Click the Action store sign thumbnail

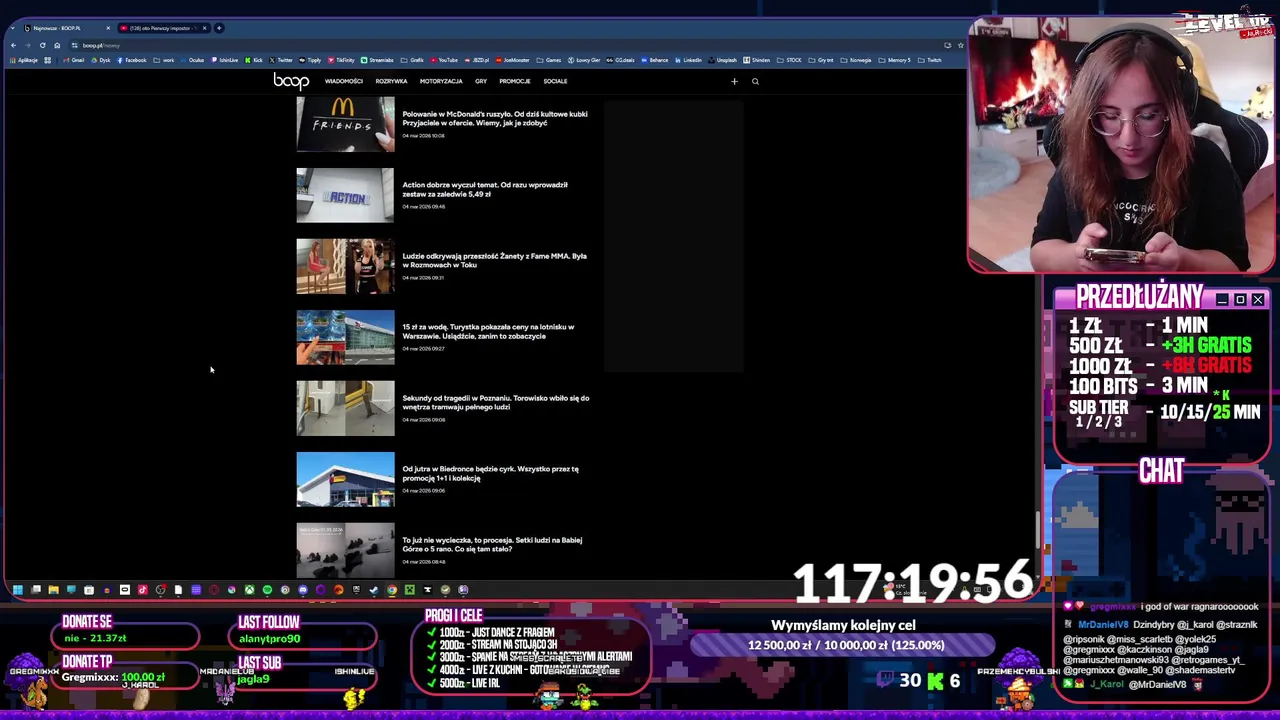(x=345, y=195)
